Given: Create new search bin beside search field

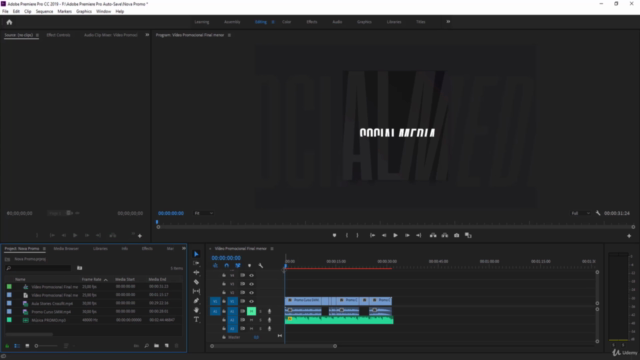Looking at the screenshot, I should coord(80,268).
